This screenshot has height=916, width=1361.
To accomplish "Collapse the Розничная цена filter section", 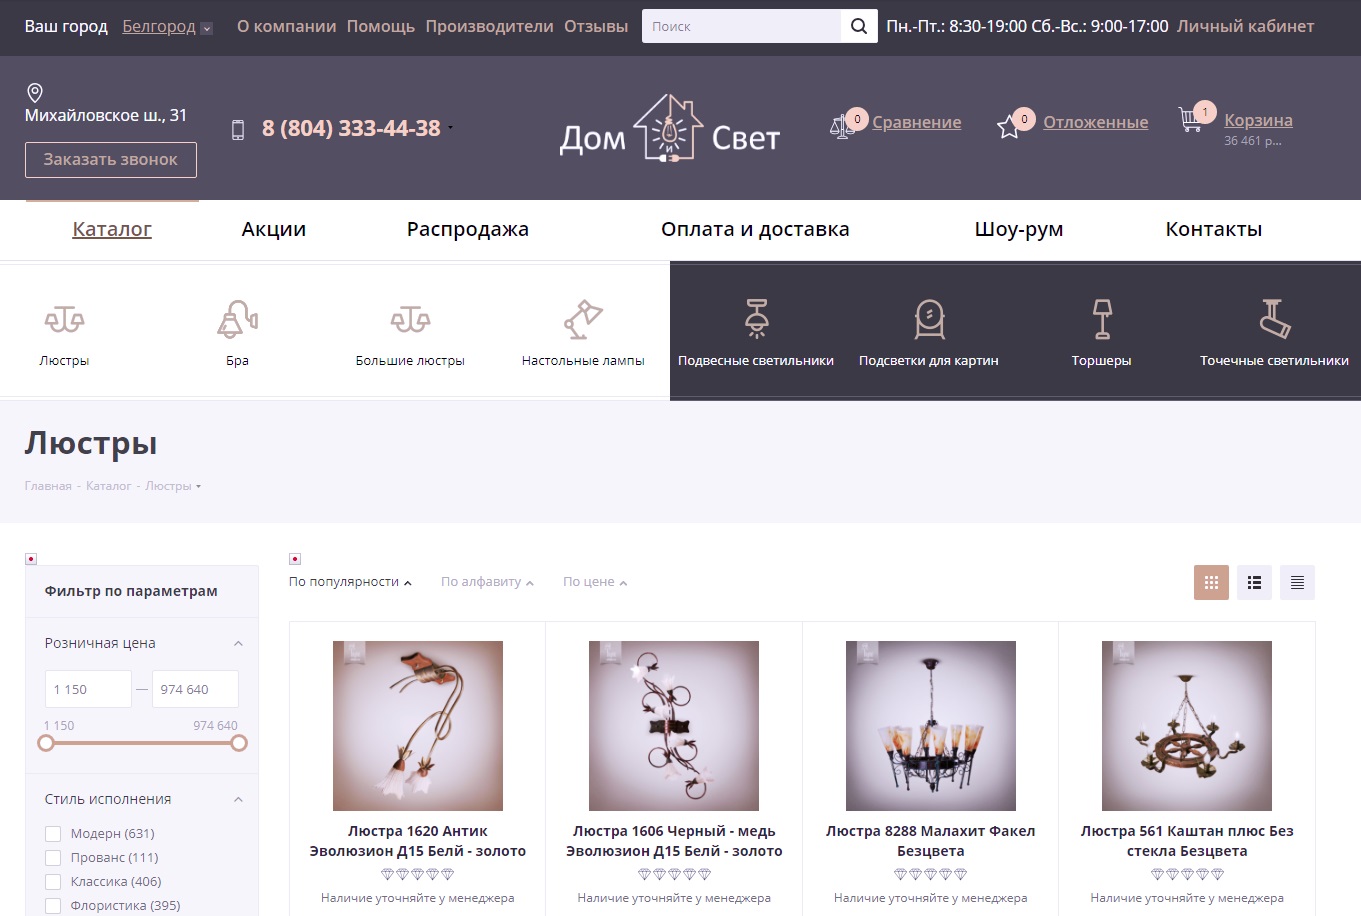I will 238,644.
